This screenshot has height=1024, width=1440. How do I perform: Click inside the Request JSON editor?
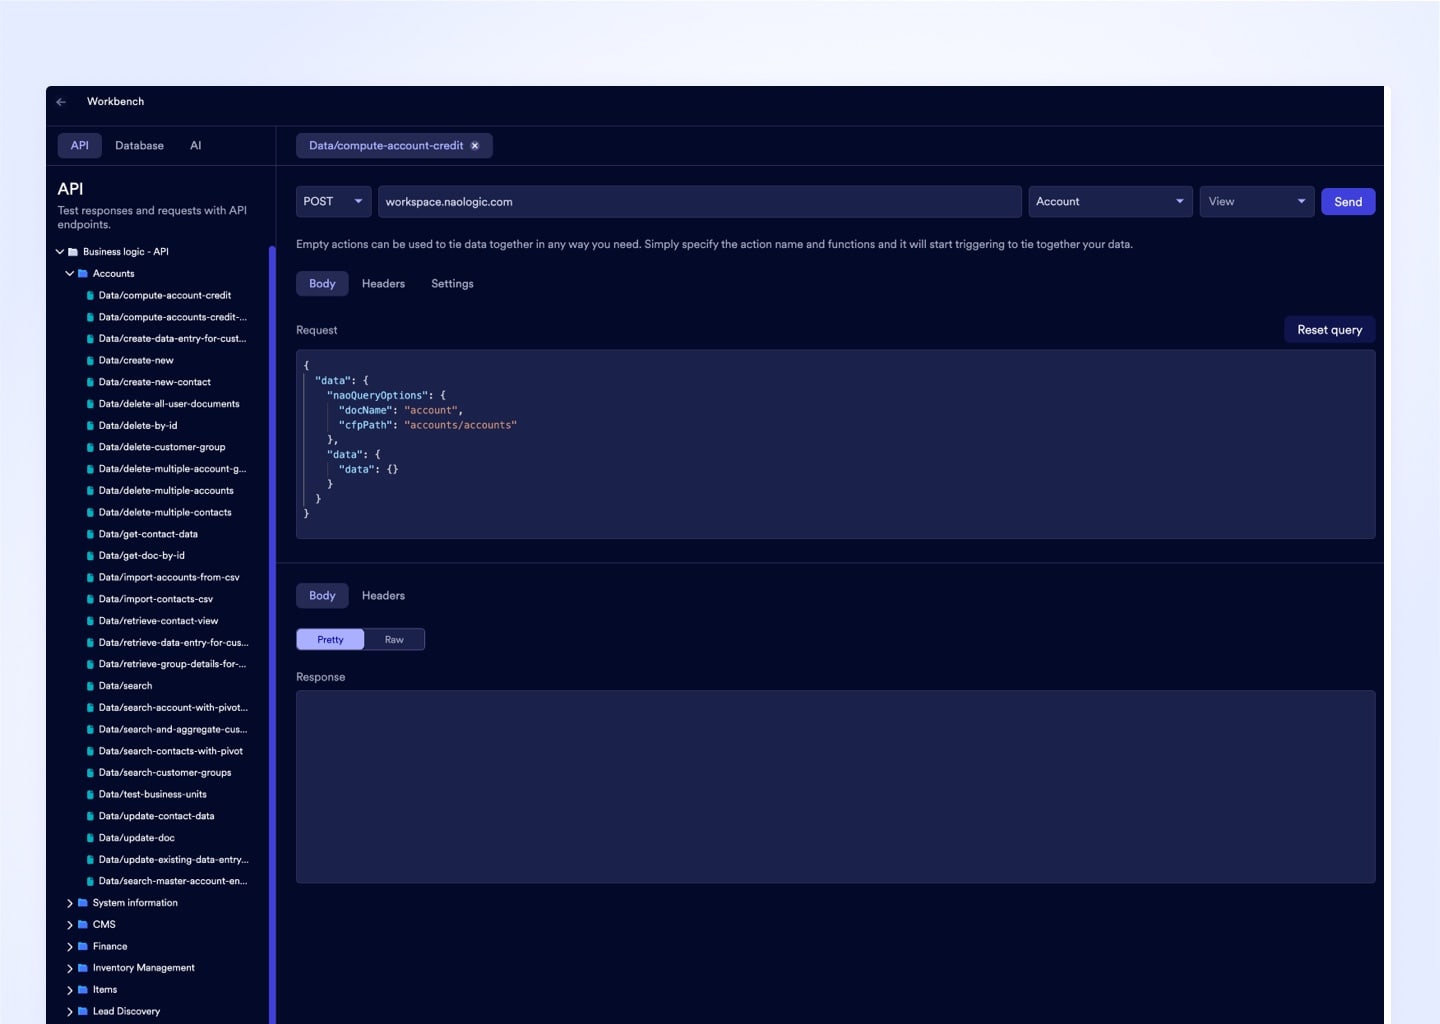(835, 444)
